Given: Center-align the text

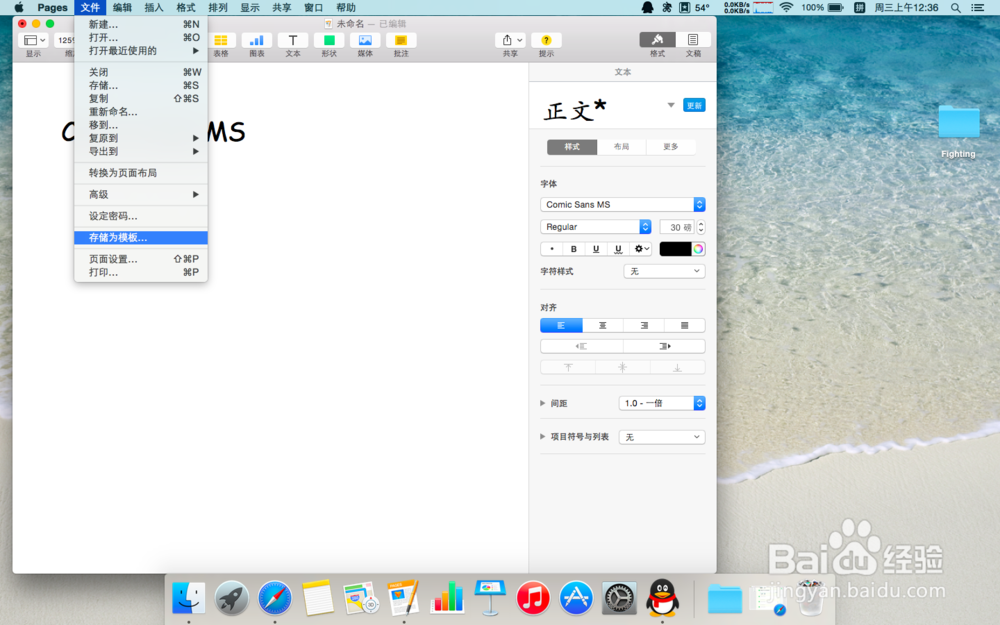Looking at the screenshot, I should click(x=603, y=325).
